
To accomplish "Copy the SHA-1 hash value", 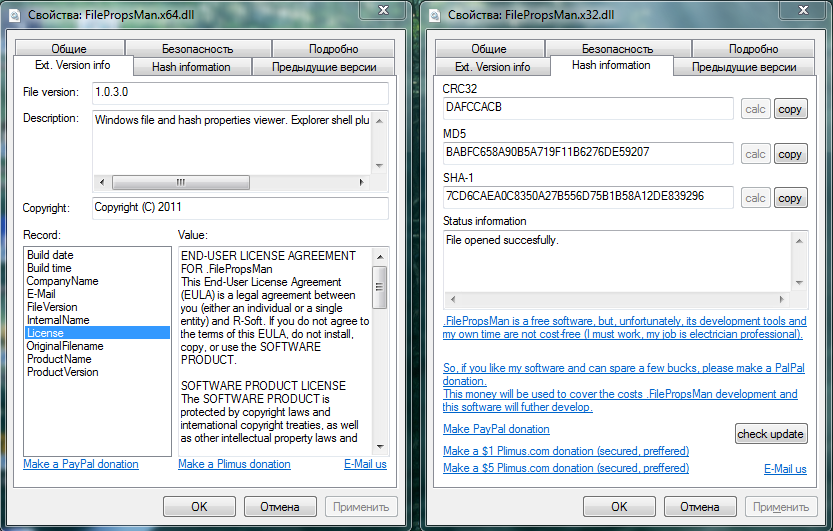I will click(x=790, y=198).
